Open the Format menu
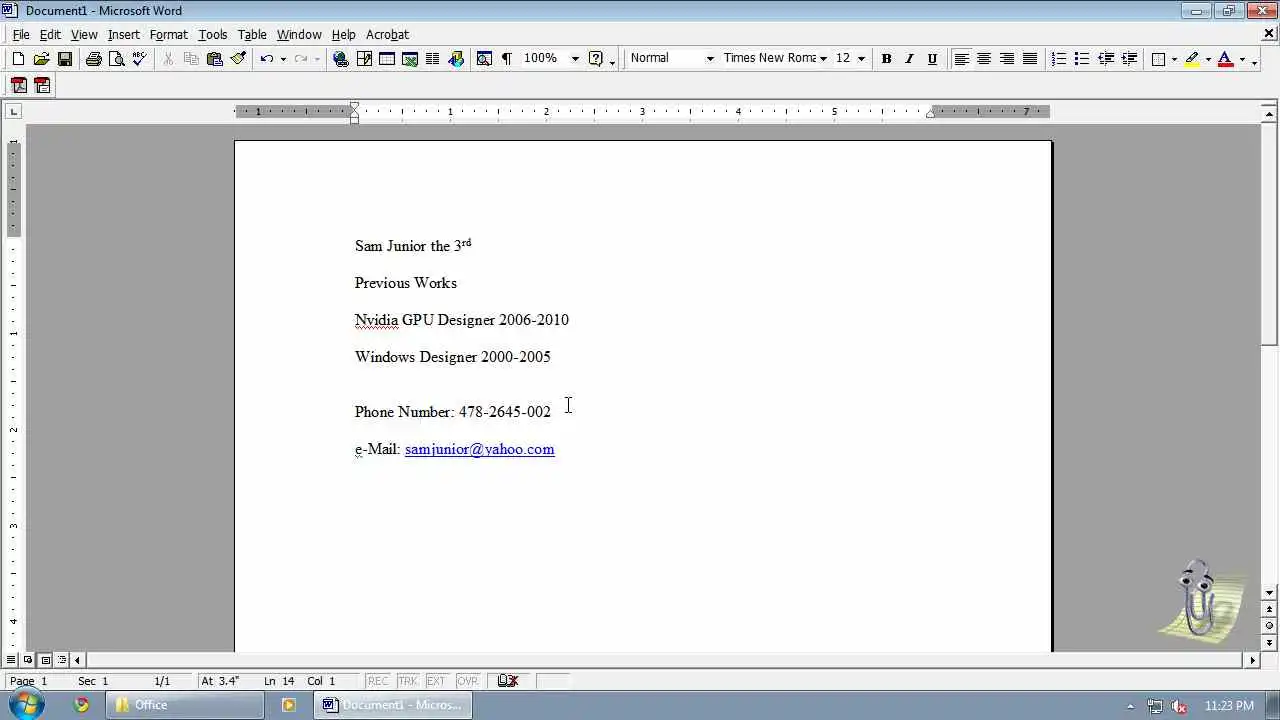 click(169, 34)
